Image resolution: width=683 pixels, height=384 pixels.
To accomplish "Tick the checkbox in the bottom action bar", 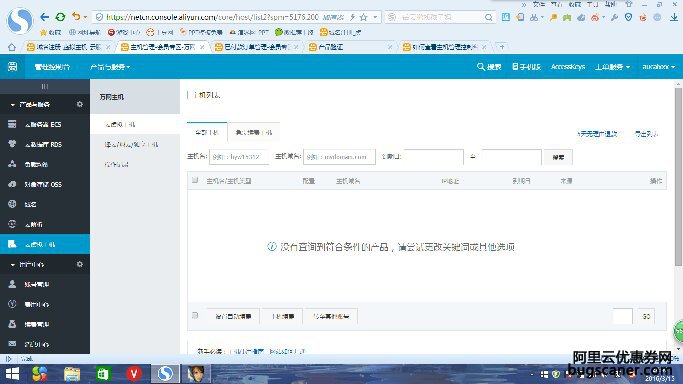I will [x=195, y=316].
